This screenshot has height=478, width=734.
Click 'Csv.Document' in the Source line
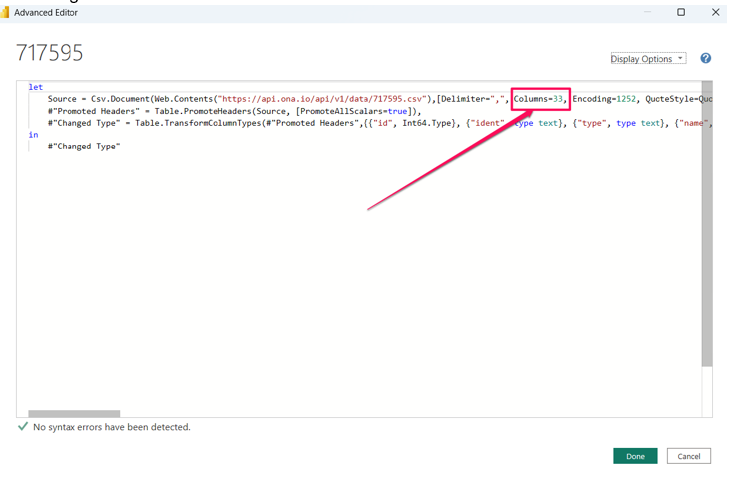click(x=120, y=99)
